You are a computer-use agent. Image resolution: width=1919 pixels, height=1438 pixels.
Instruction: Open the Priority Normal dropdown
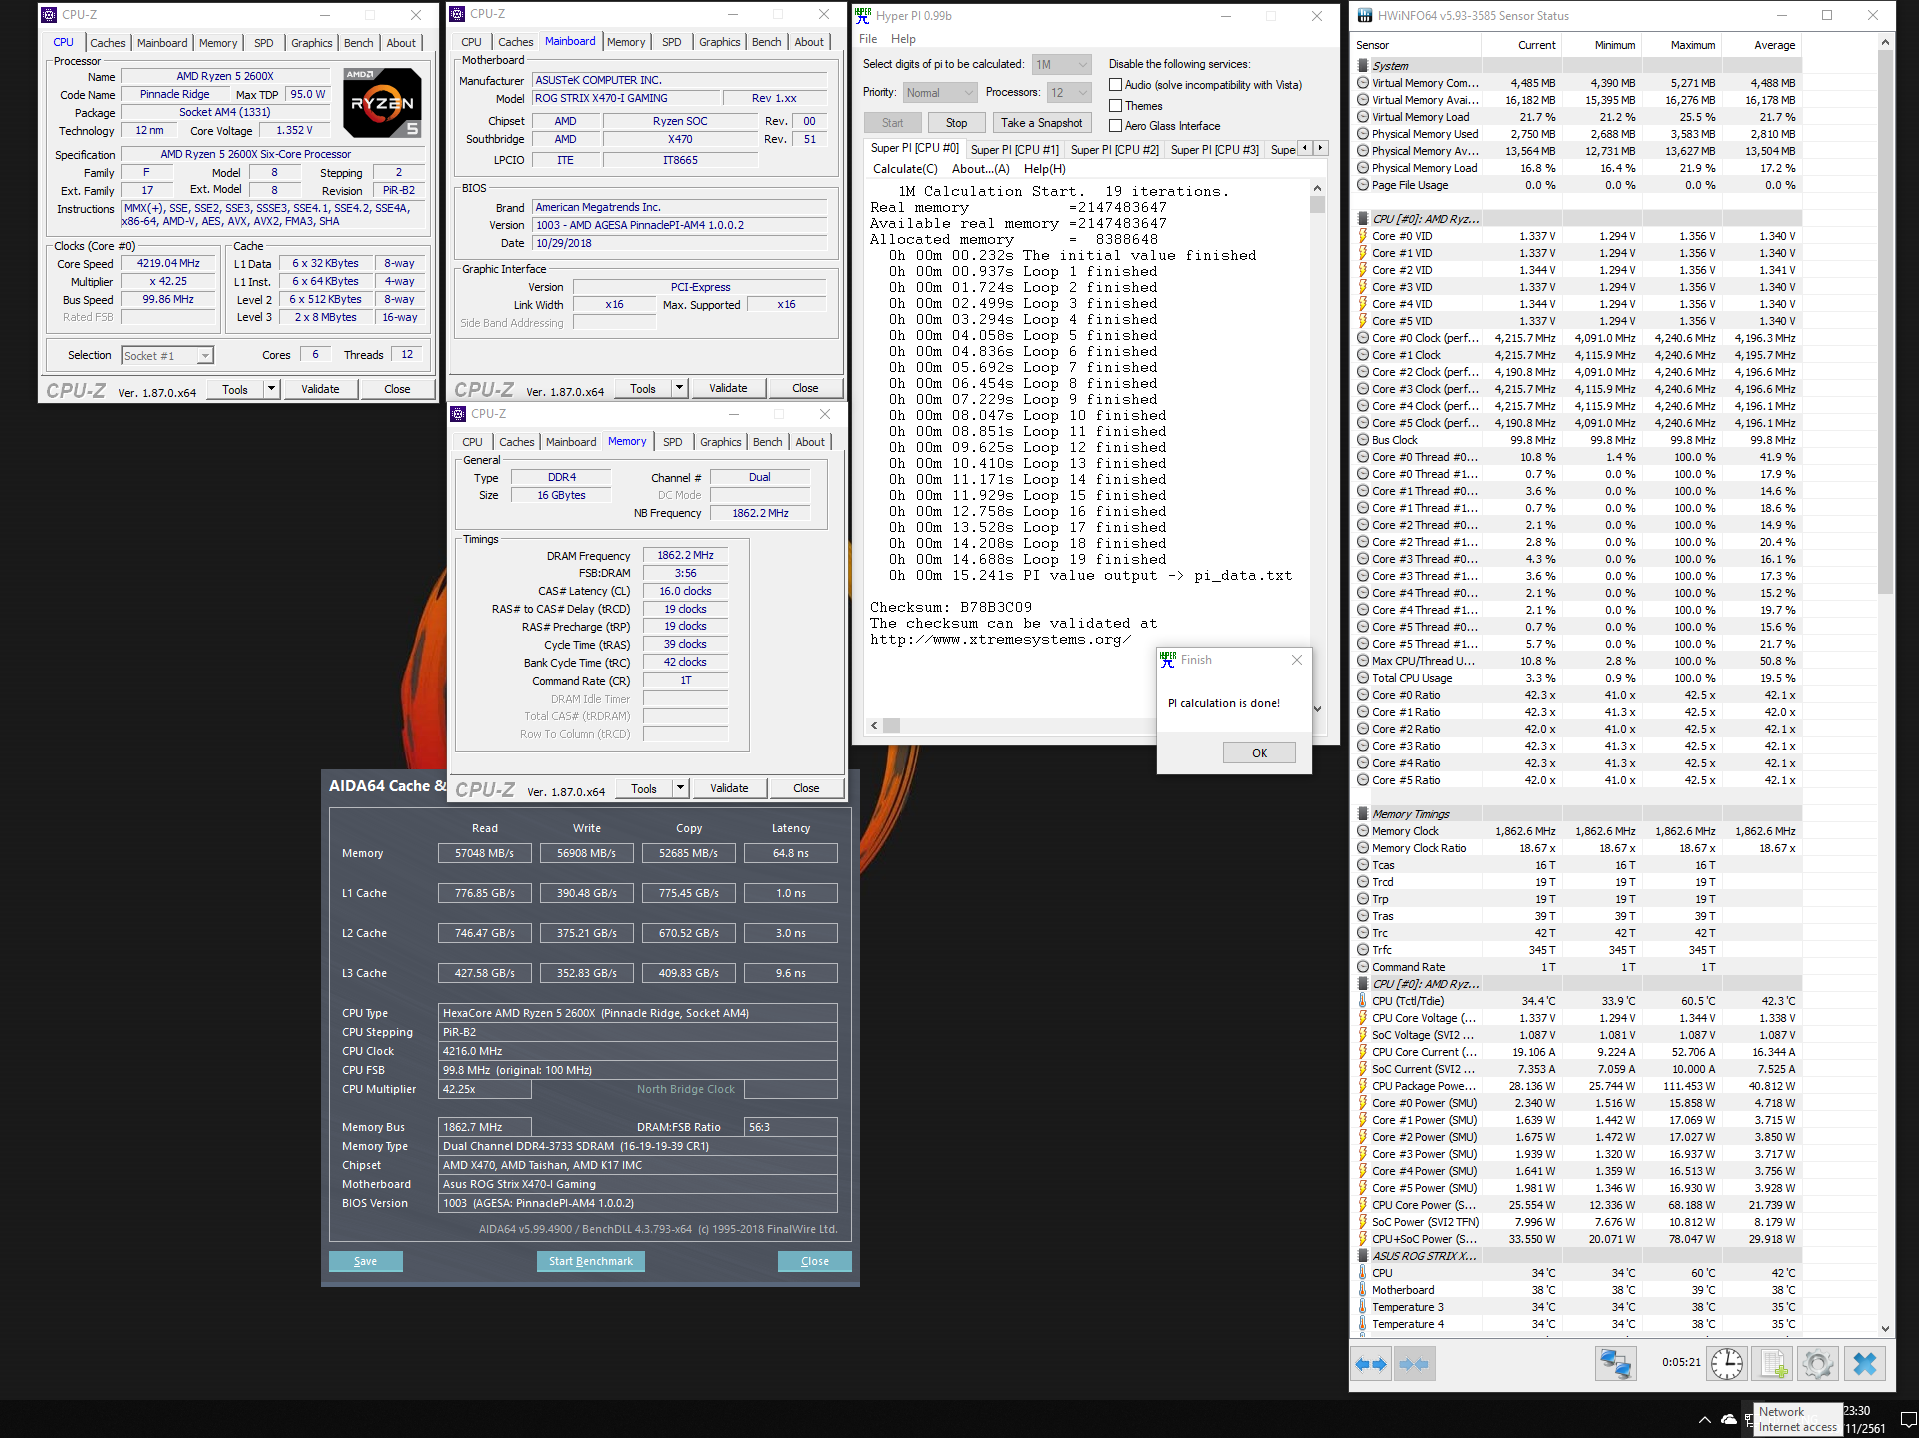click(x=940, y=93)
